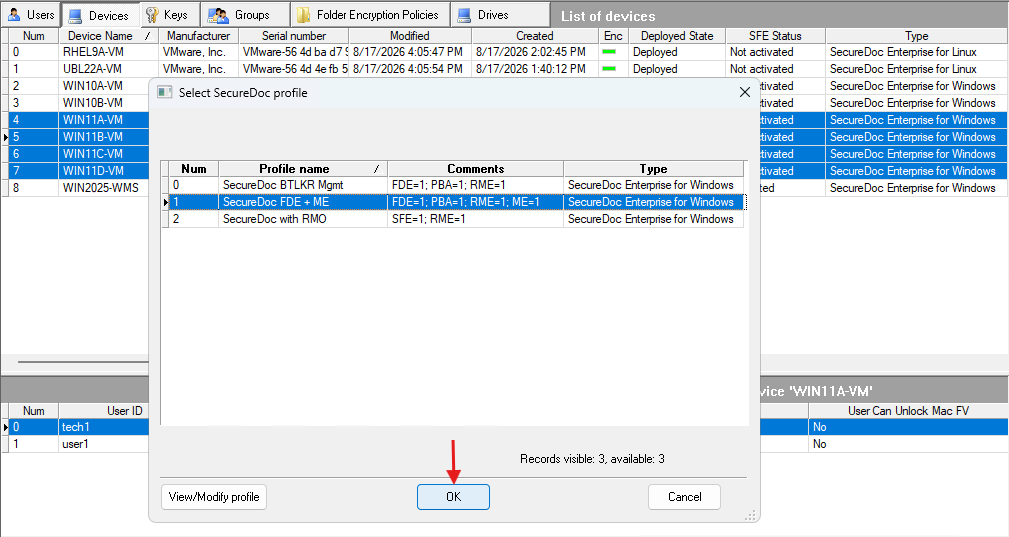The height and width of the screenshot is (537, 1009).
Task: Switch to the Drives tab
Action: 500,14
